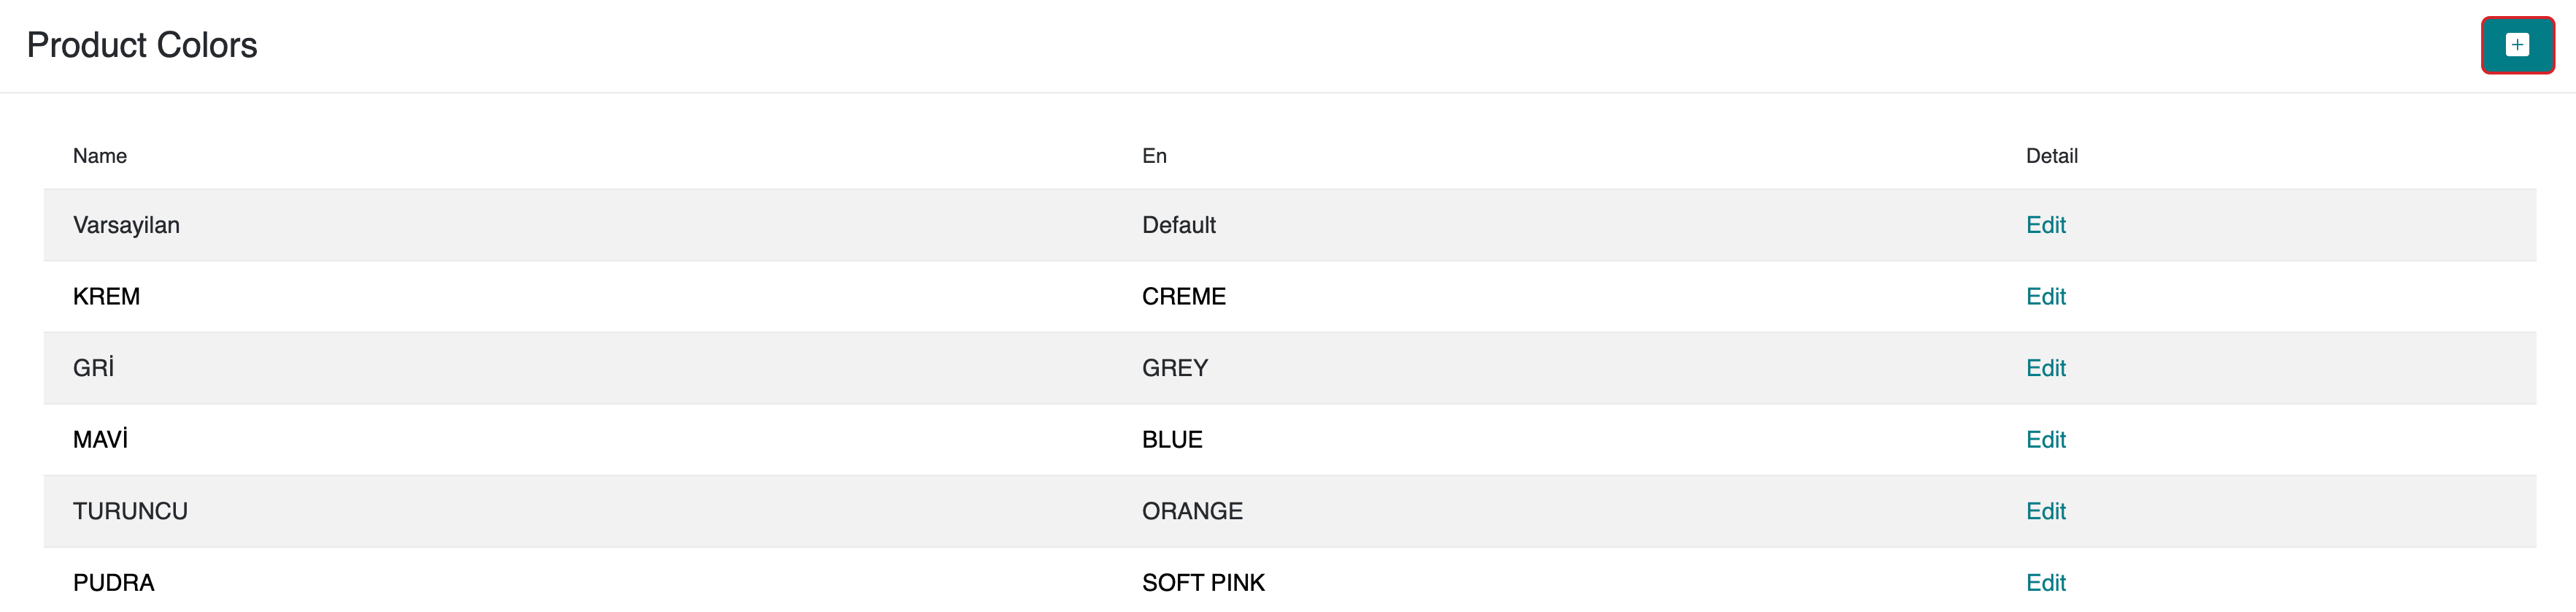Open Edit for the KREM row
The width and height of the screenshot is (2576, 612).
pos(2045,297)
